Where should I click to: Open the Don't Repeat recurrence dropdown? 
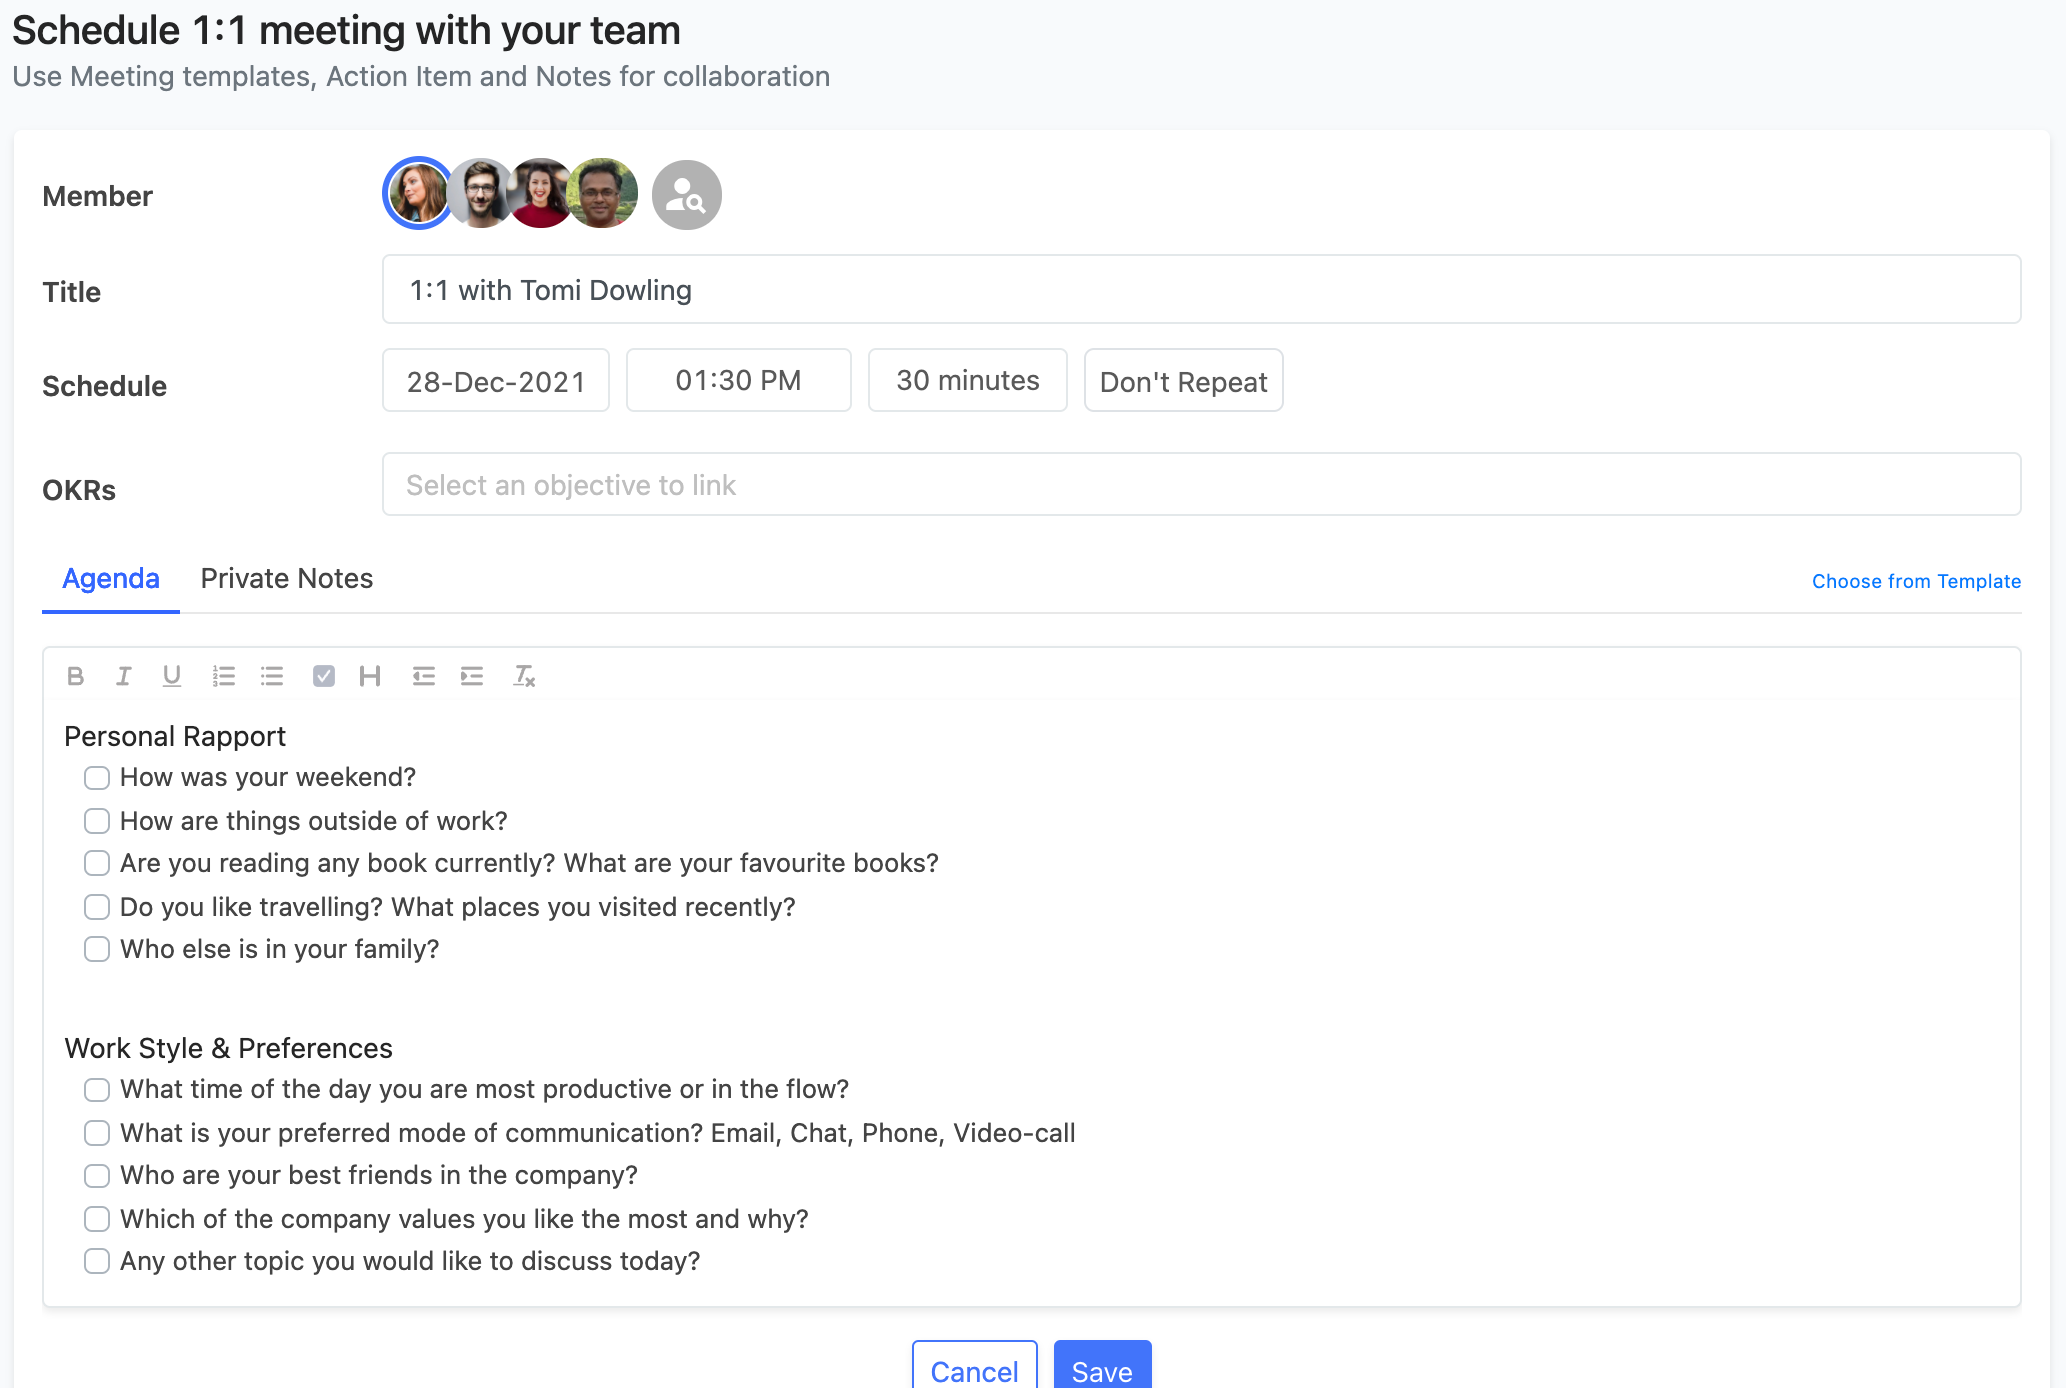coord(1183,380)
